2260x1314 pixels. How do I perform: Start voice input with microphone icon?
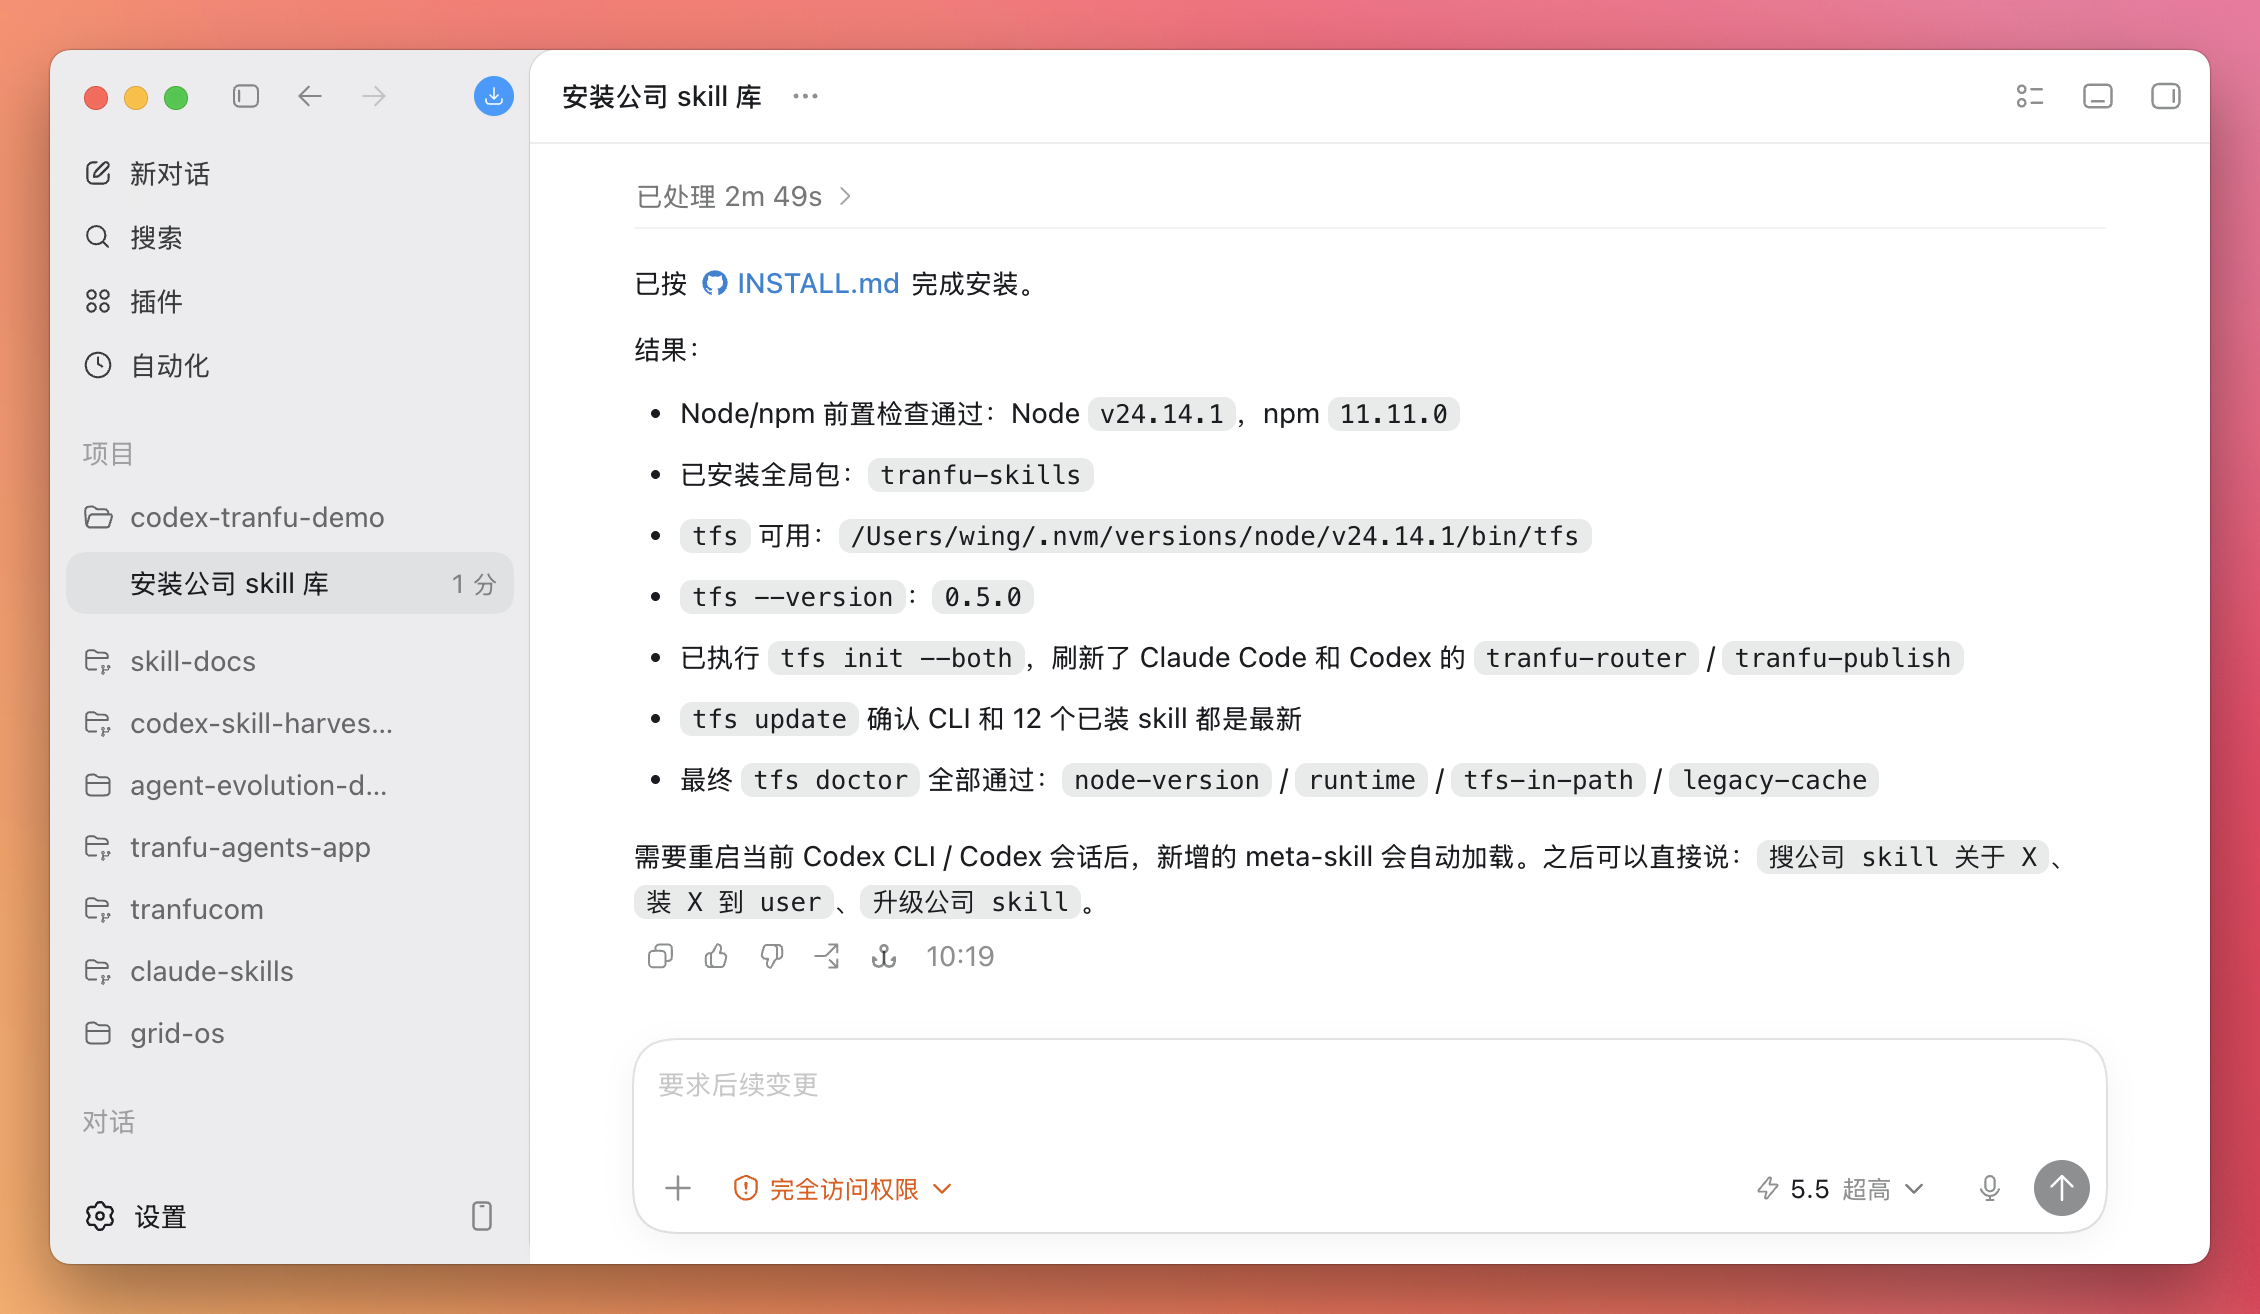coord(1990,1188)
